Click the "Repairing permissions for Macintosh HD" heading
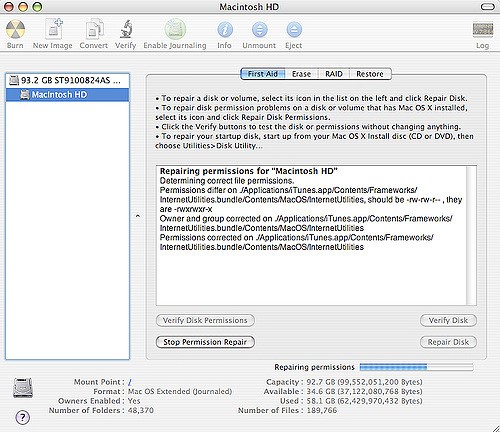500x432 pixels. point(249,171)
